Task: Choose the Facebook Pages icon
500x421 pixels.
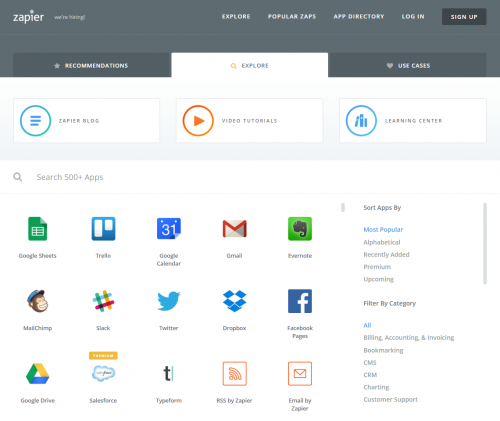Action: pos(300,301)
